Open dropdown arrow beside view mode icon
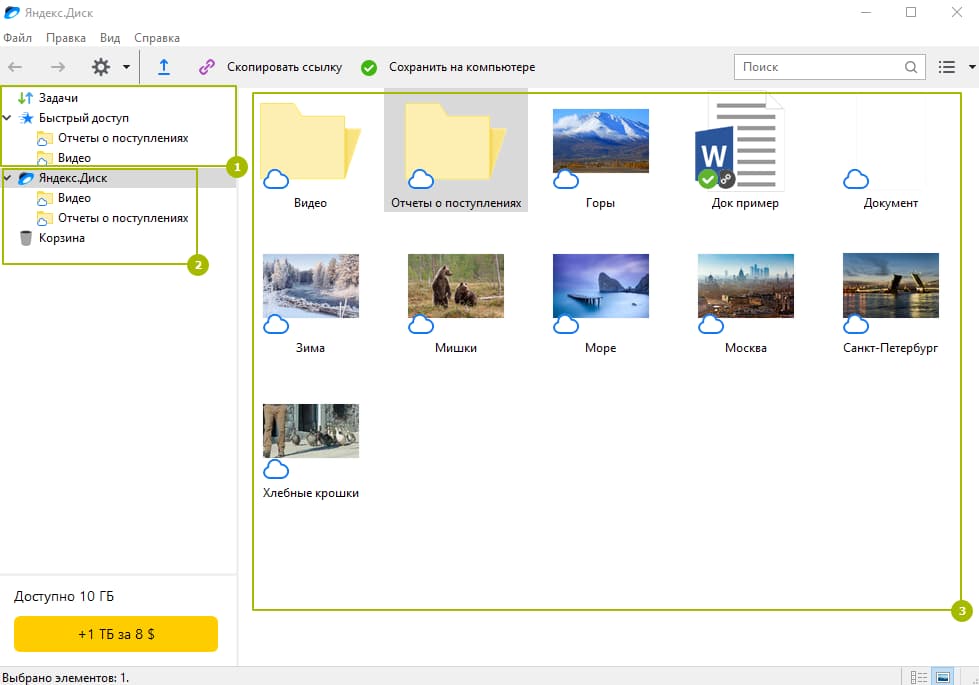 click(972, 67)
